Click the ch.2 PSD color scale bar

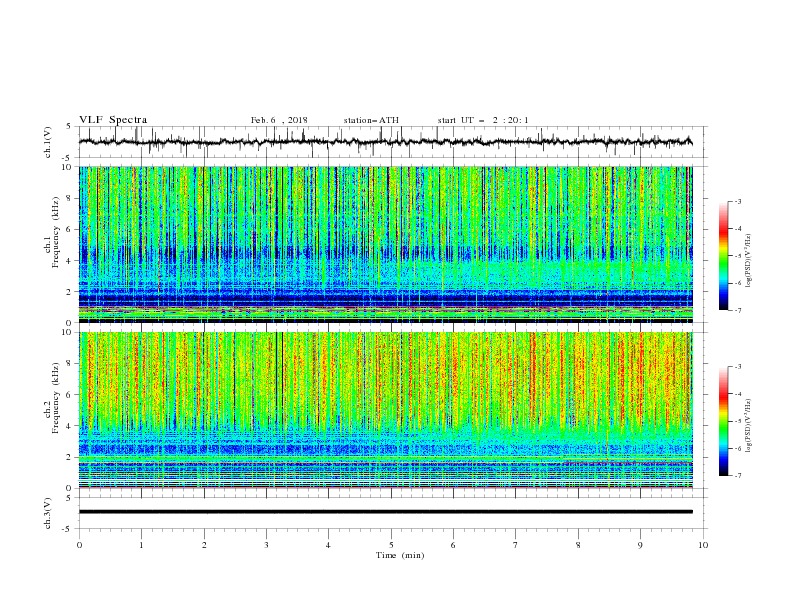723,421
